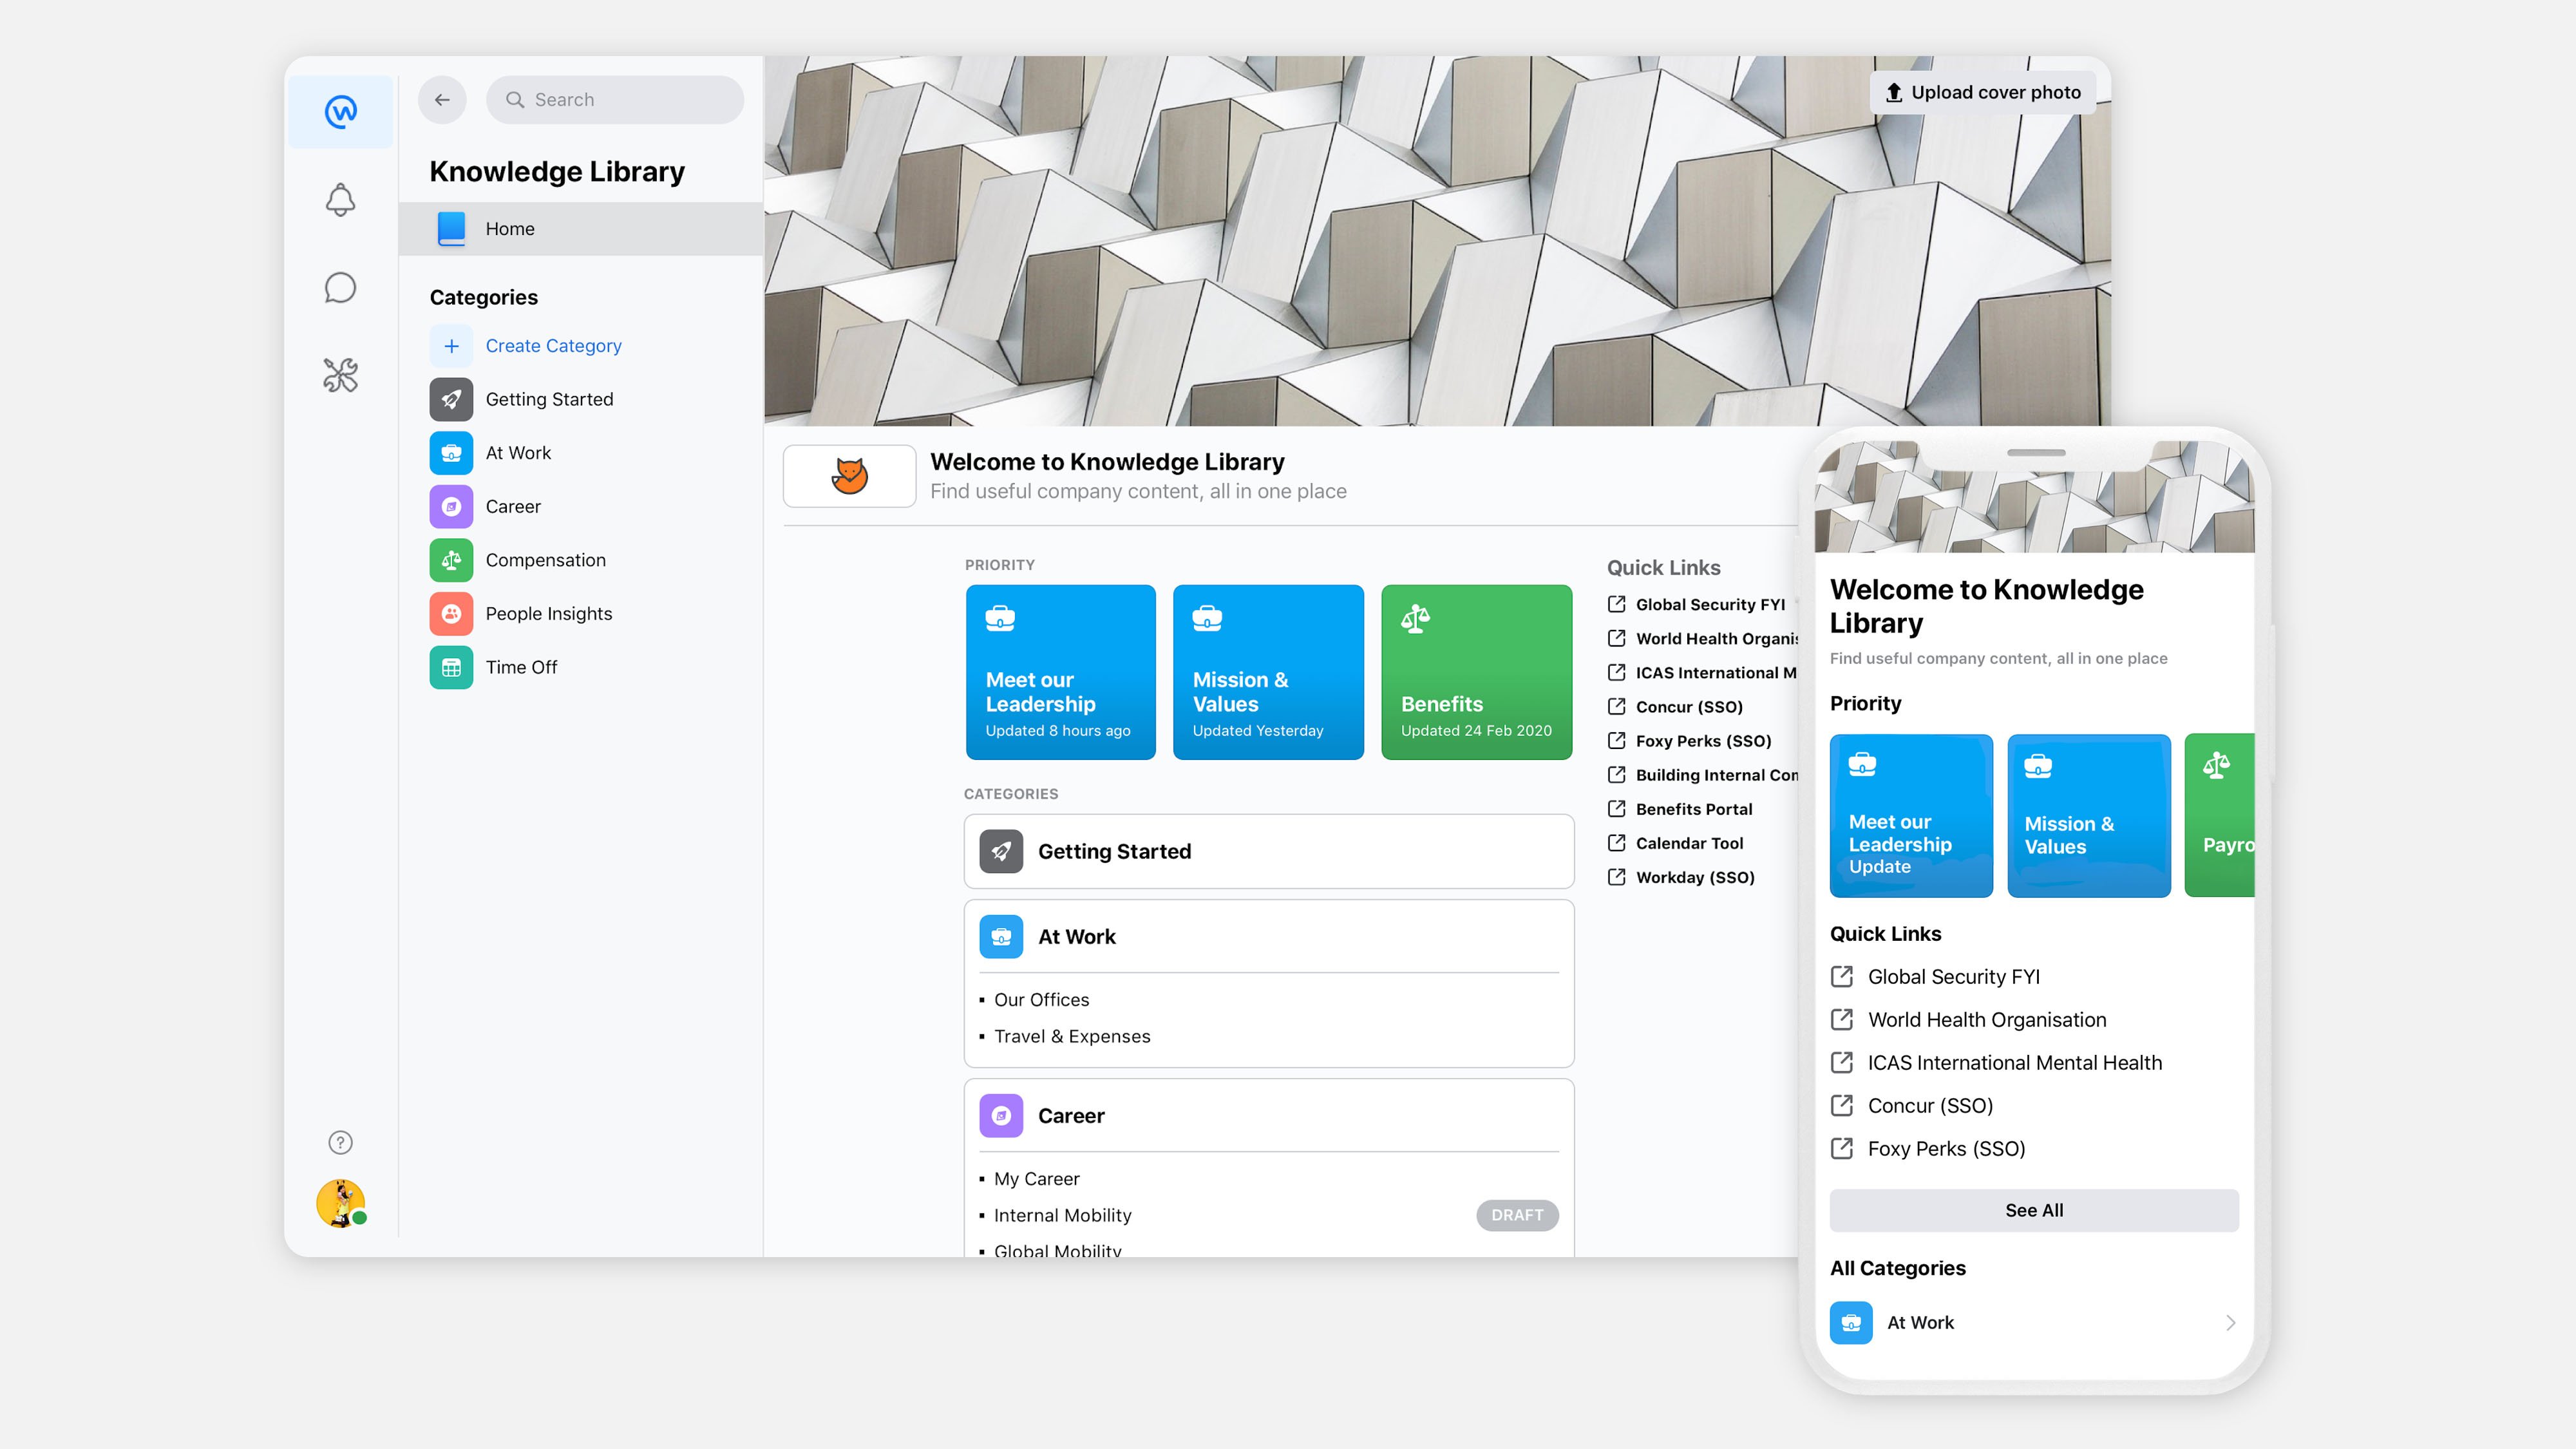
Task: Click your profile avatar at bottom left
Action: tap(340, 1203)
